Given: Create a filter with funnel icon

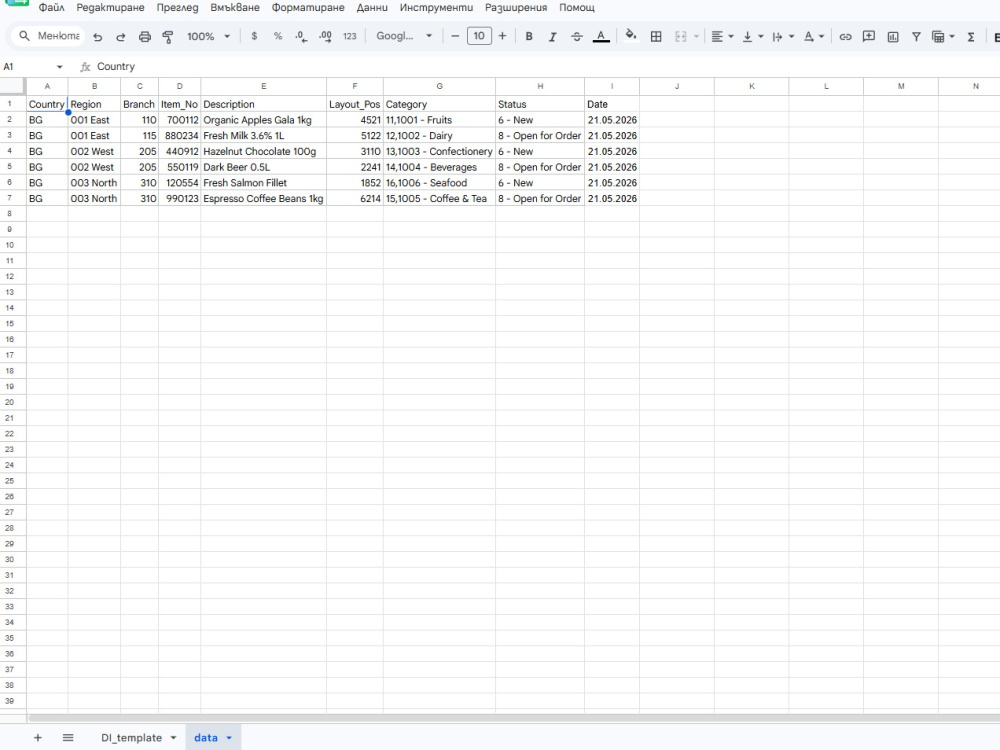Looking at the screenshot, I should (916, 36).
